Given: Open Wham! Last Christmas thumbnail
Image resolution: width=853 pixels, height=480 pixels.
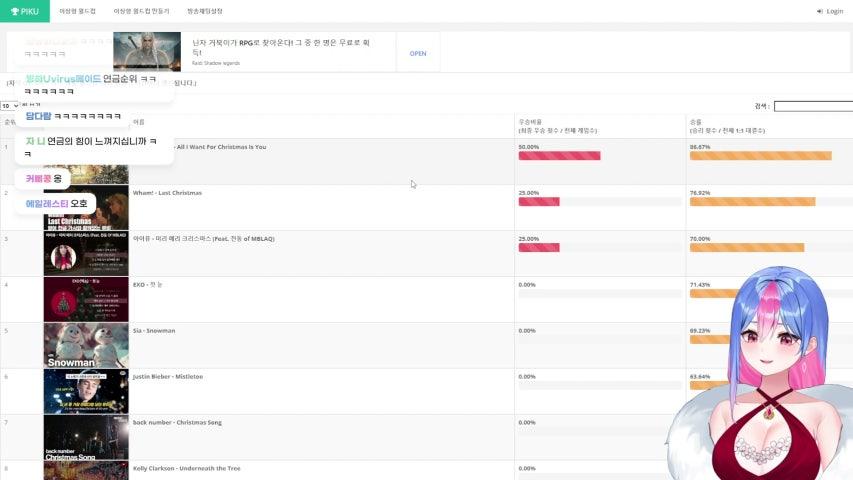Looking at the screenshot, I should (85, 207).
